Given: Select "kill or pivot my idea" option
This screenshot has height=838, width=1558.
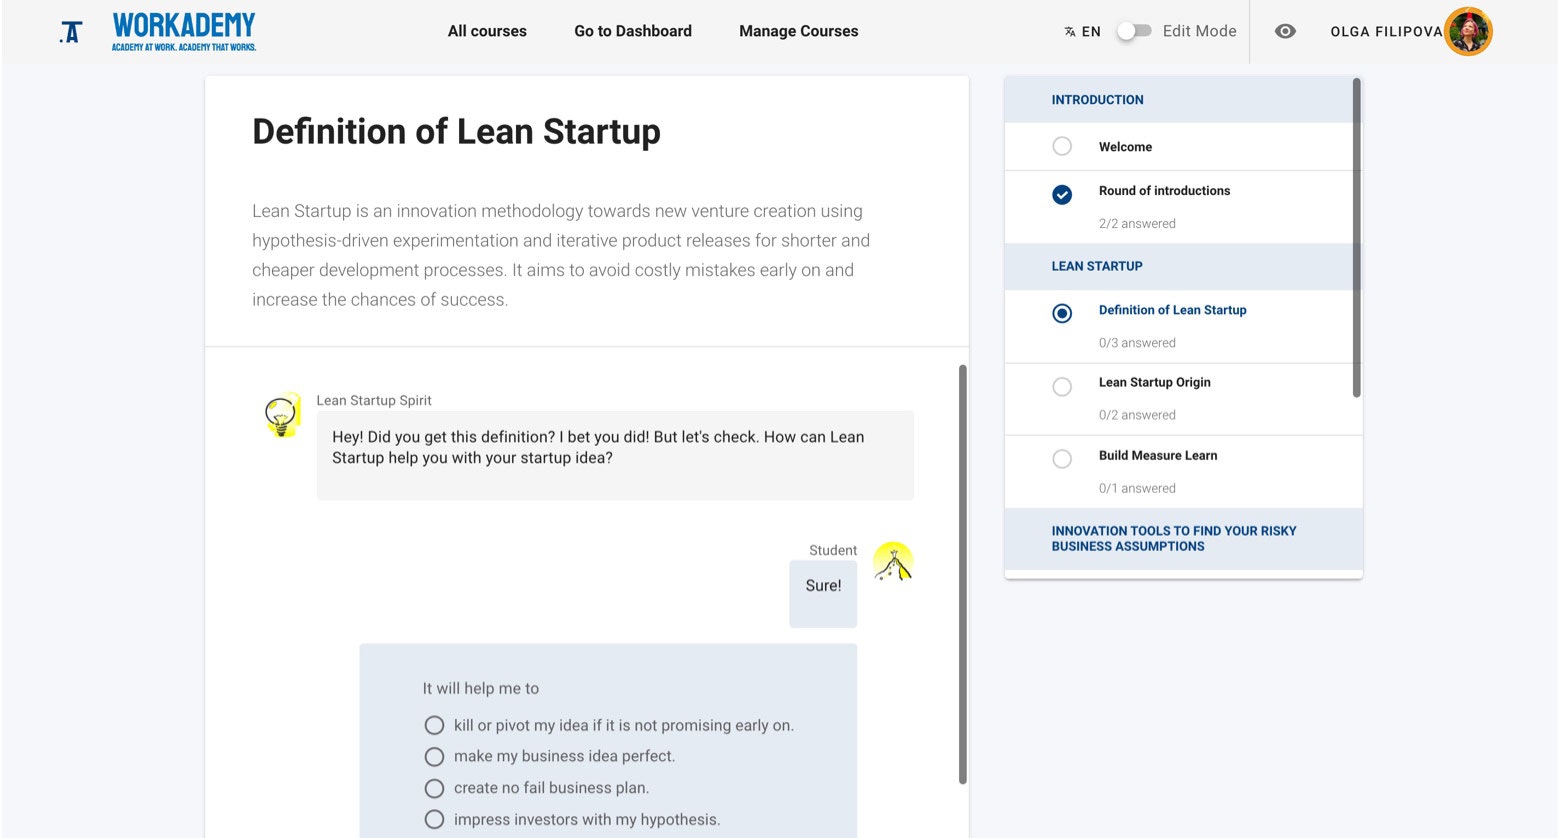Looking at the screenshot, I should click(434, 725).
